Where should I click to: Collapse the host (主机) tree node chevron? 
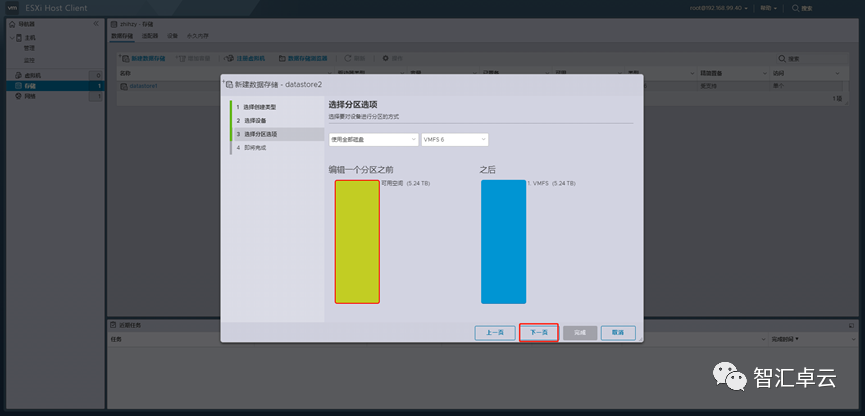pos(12,38)
